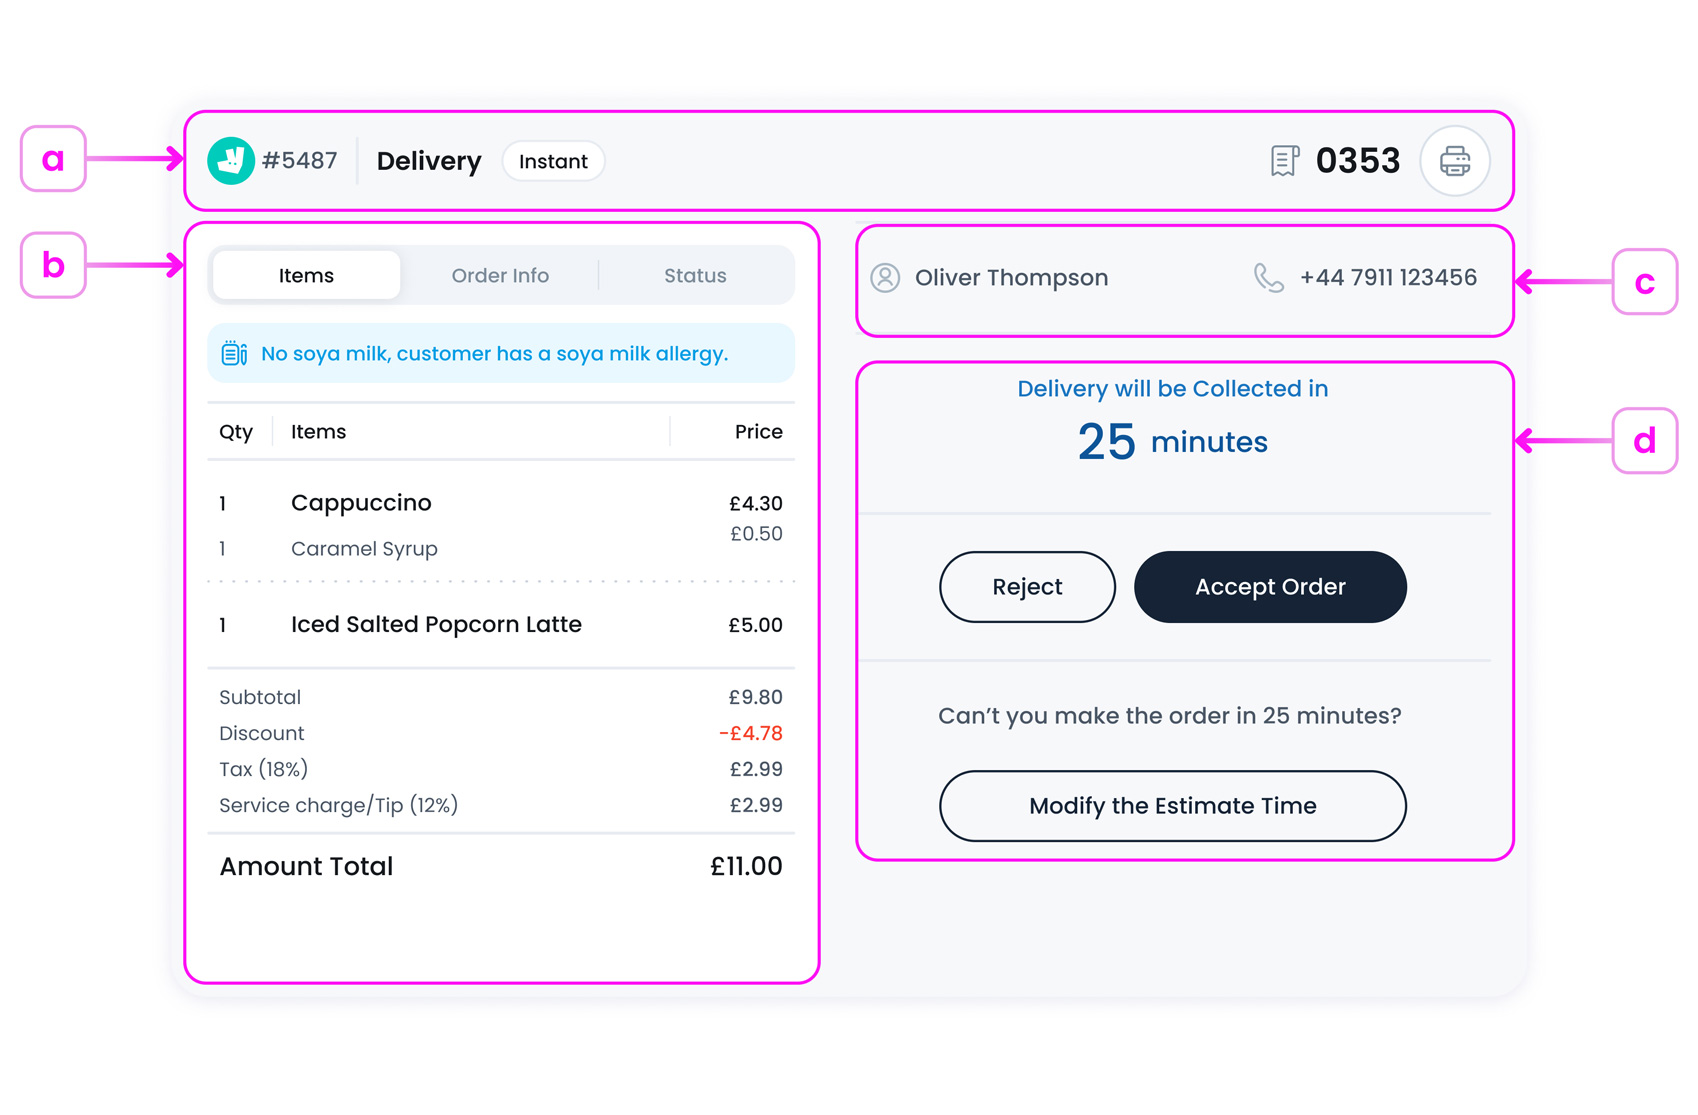
Task: Click the Amount Total £11.00 row
Action: pyautogui.click(x=500, y=866)
